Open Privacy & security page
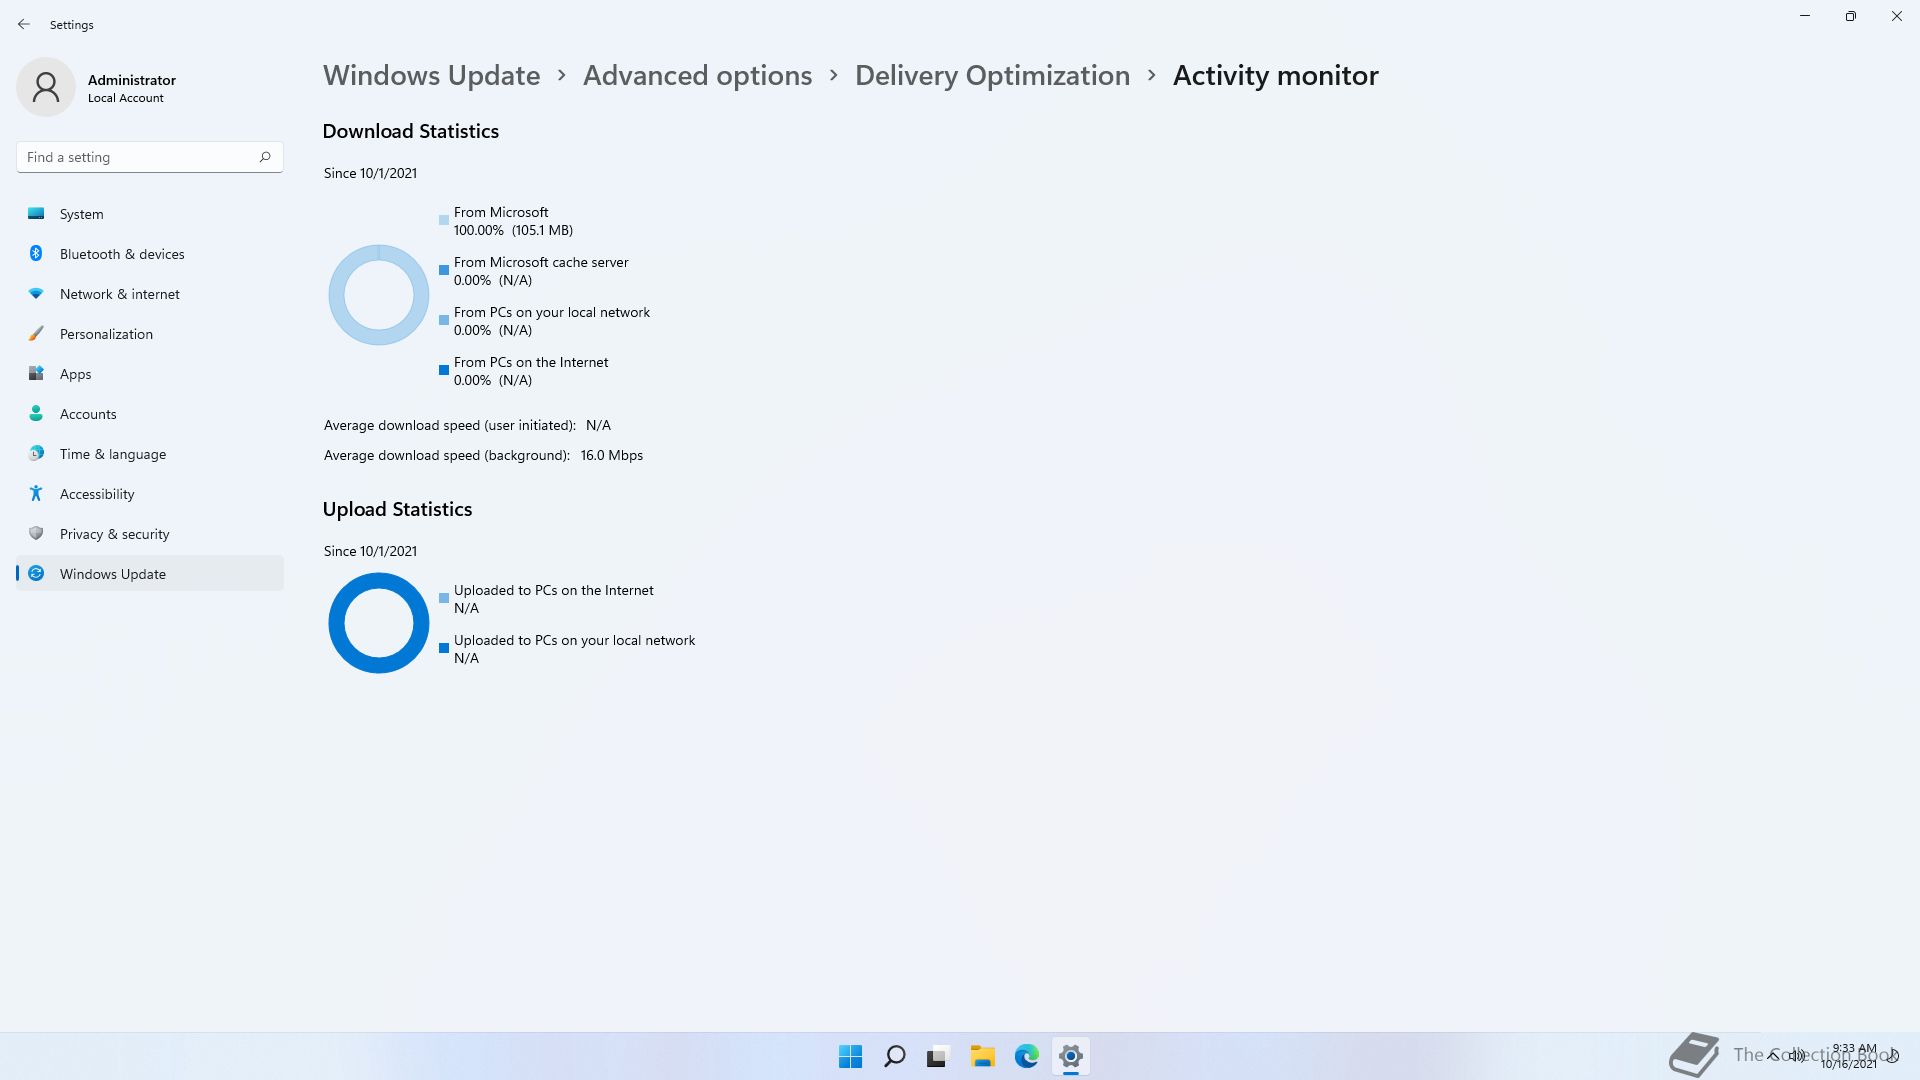Image resolution: width=1920 pixels, height=1080 pixels. pos(150,534)
